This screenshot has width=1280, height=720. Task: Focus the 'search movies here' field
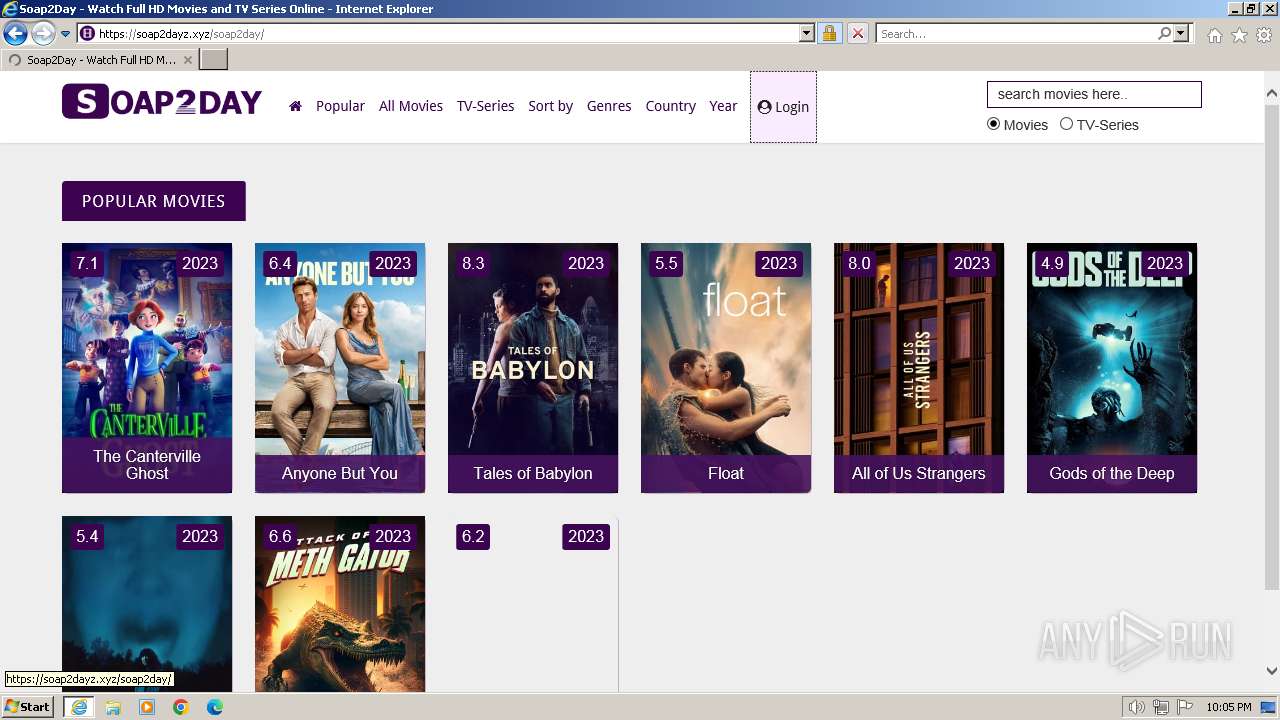pyautogui.click(x=1094, y=94)
